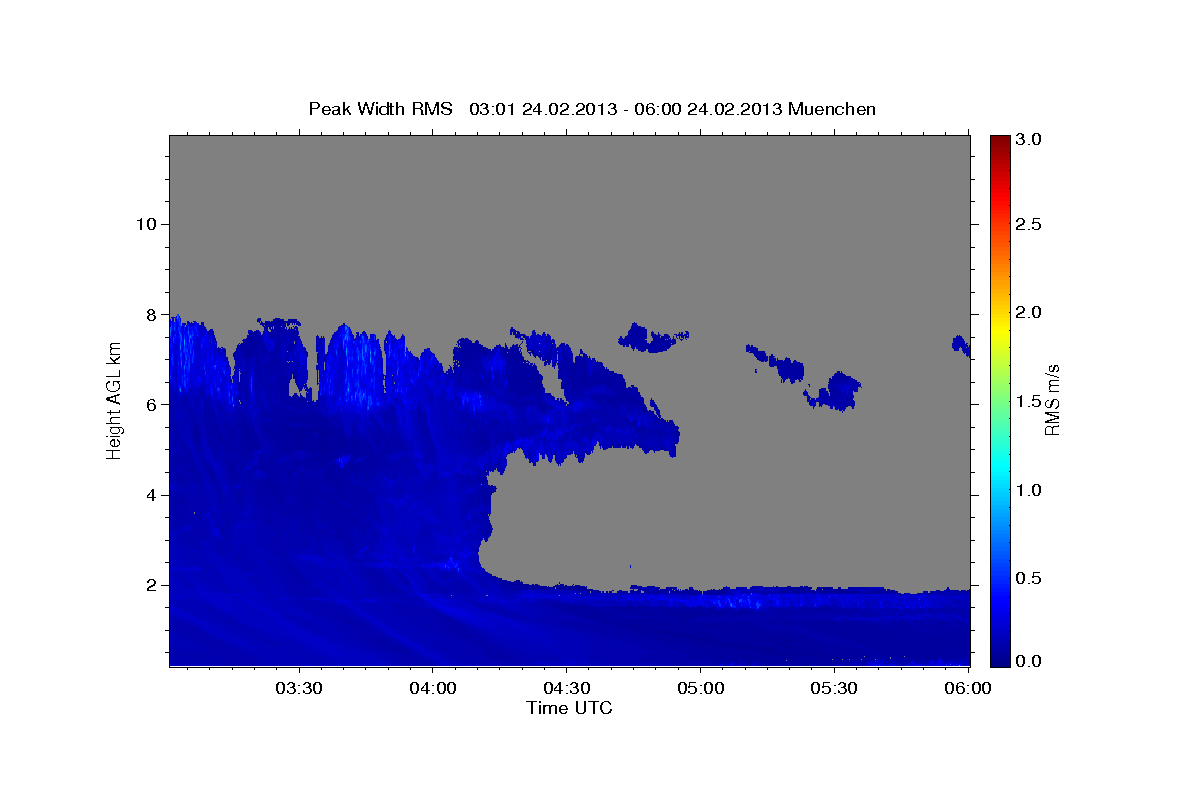Click the colorbar '3.0' value label
Screen dimensions: 1200x800
[1028, 141]
